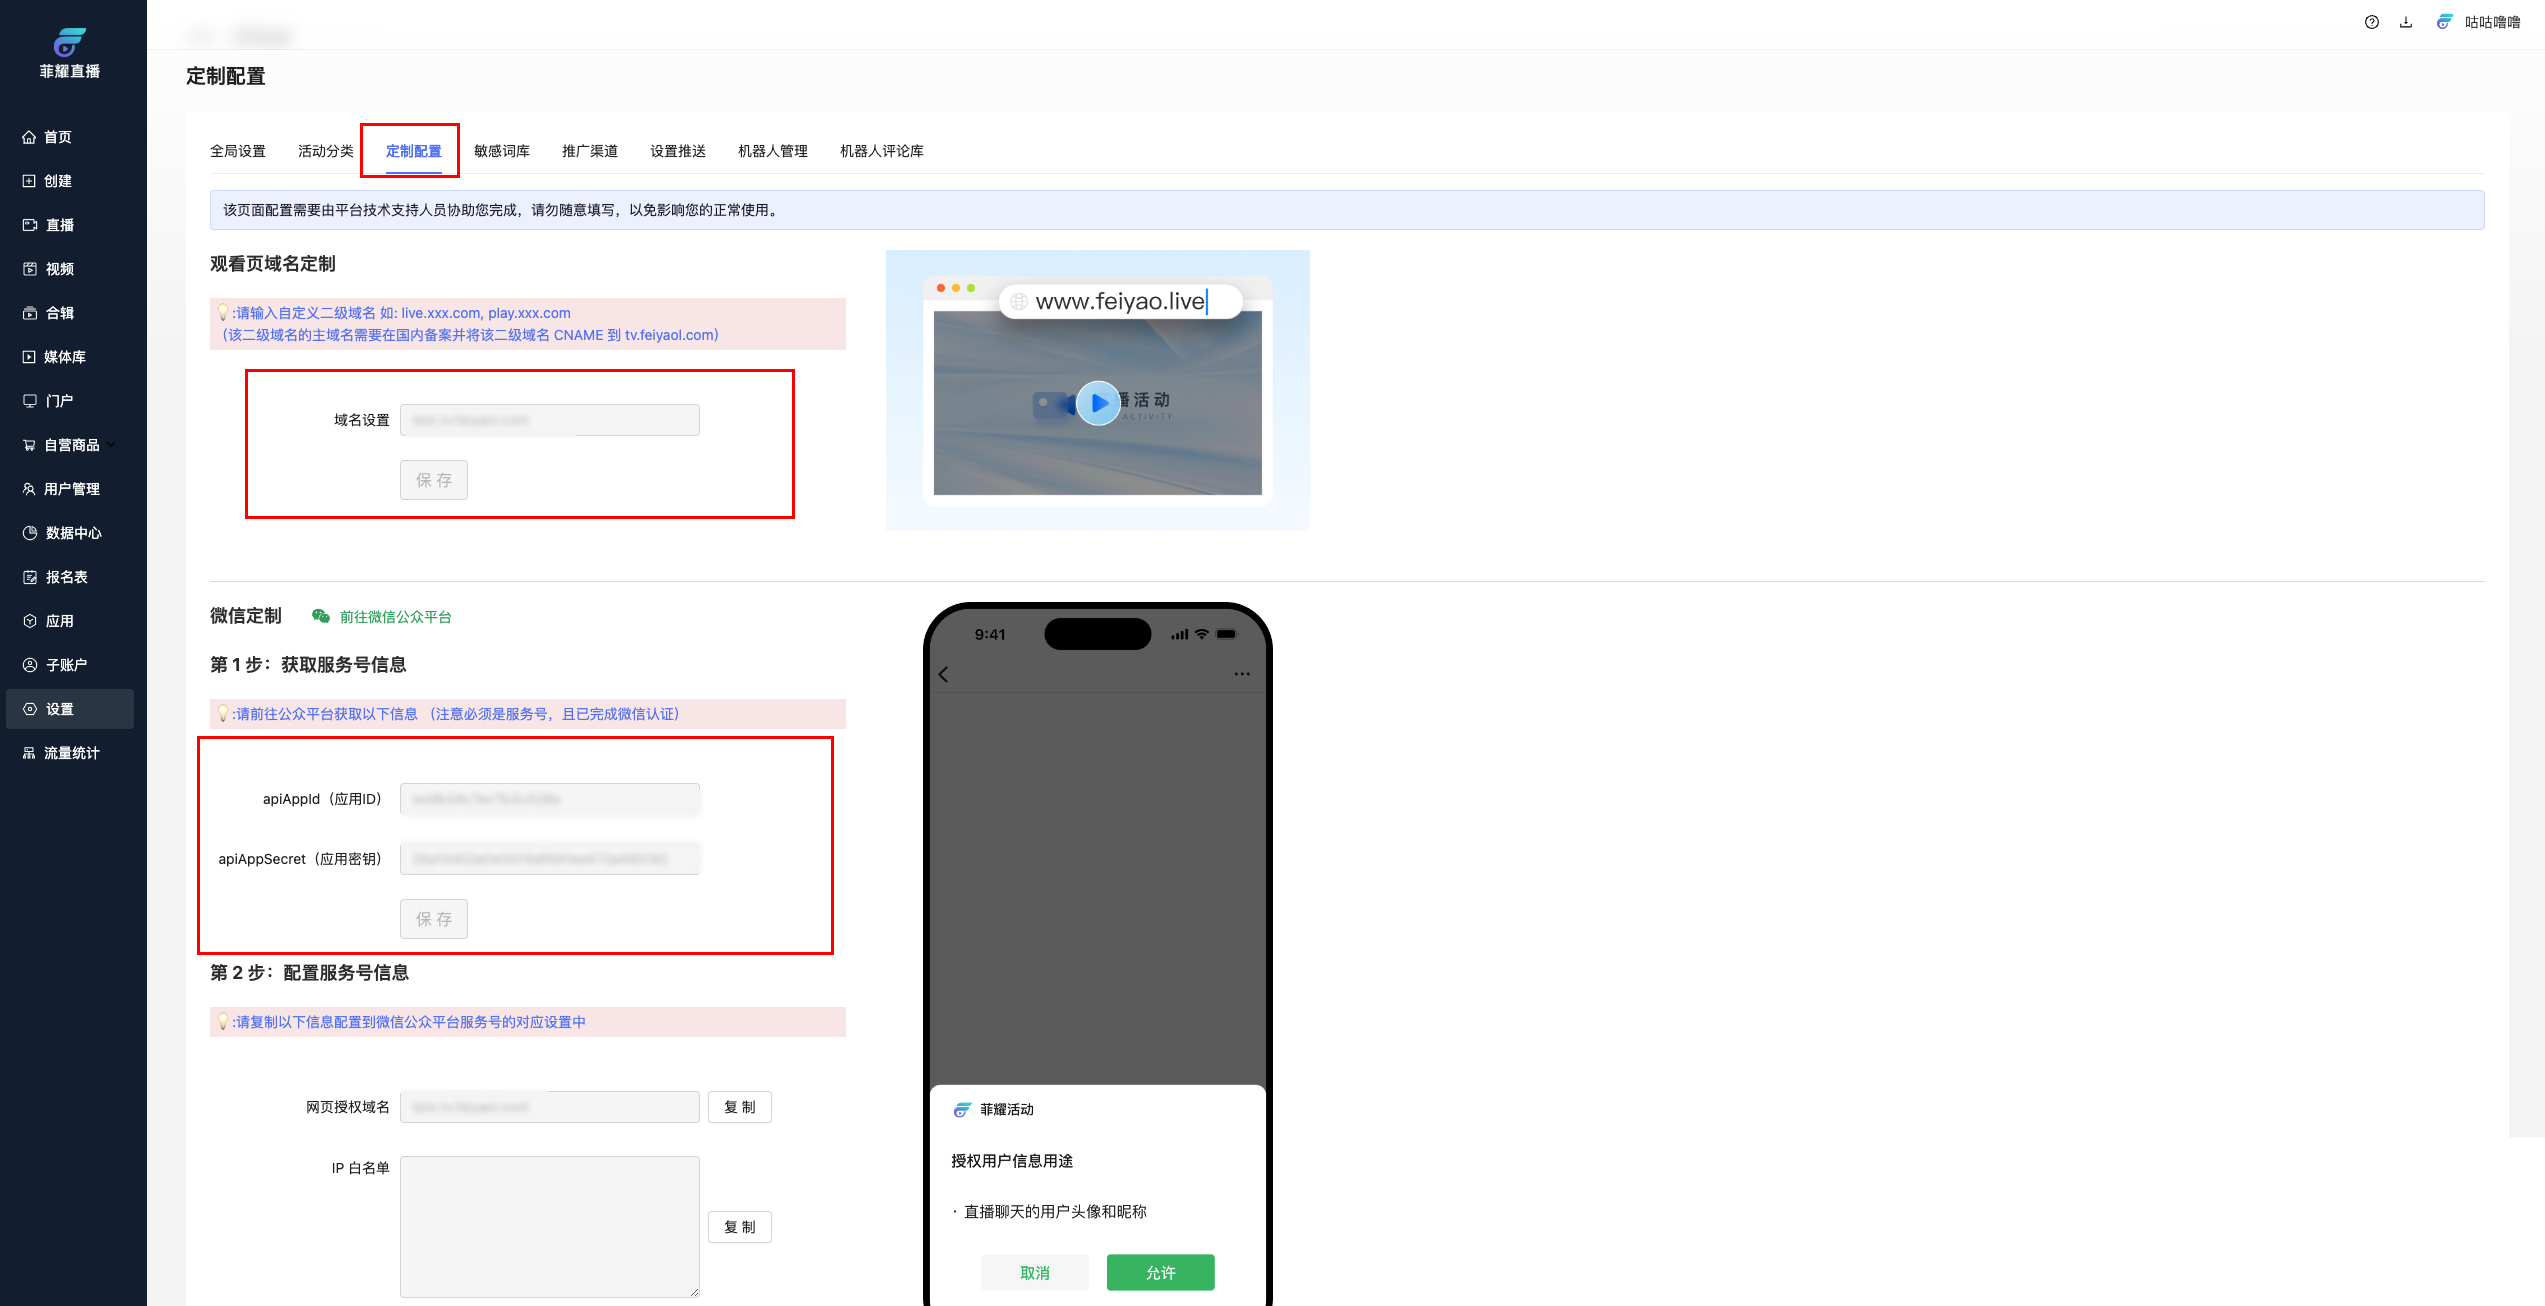Click the apiAppSecret input field
2545x1306 pixels.
tap(549, 859)
